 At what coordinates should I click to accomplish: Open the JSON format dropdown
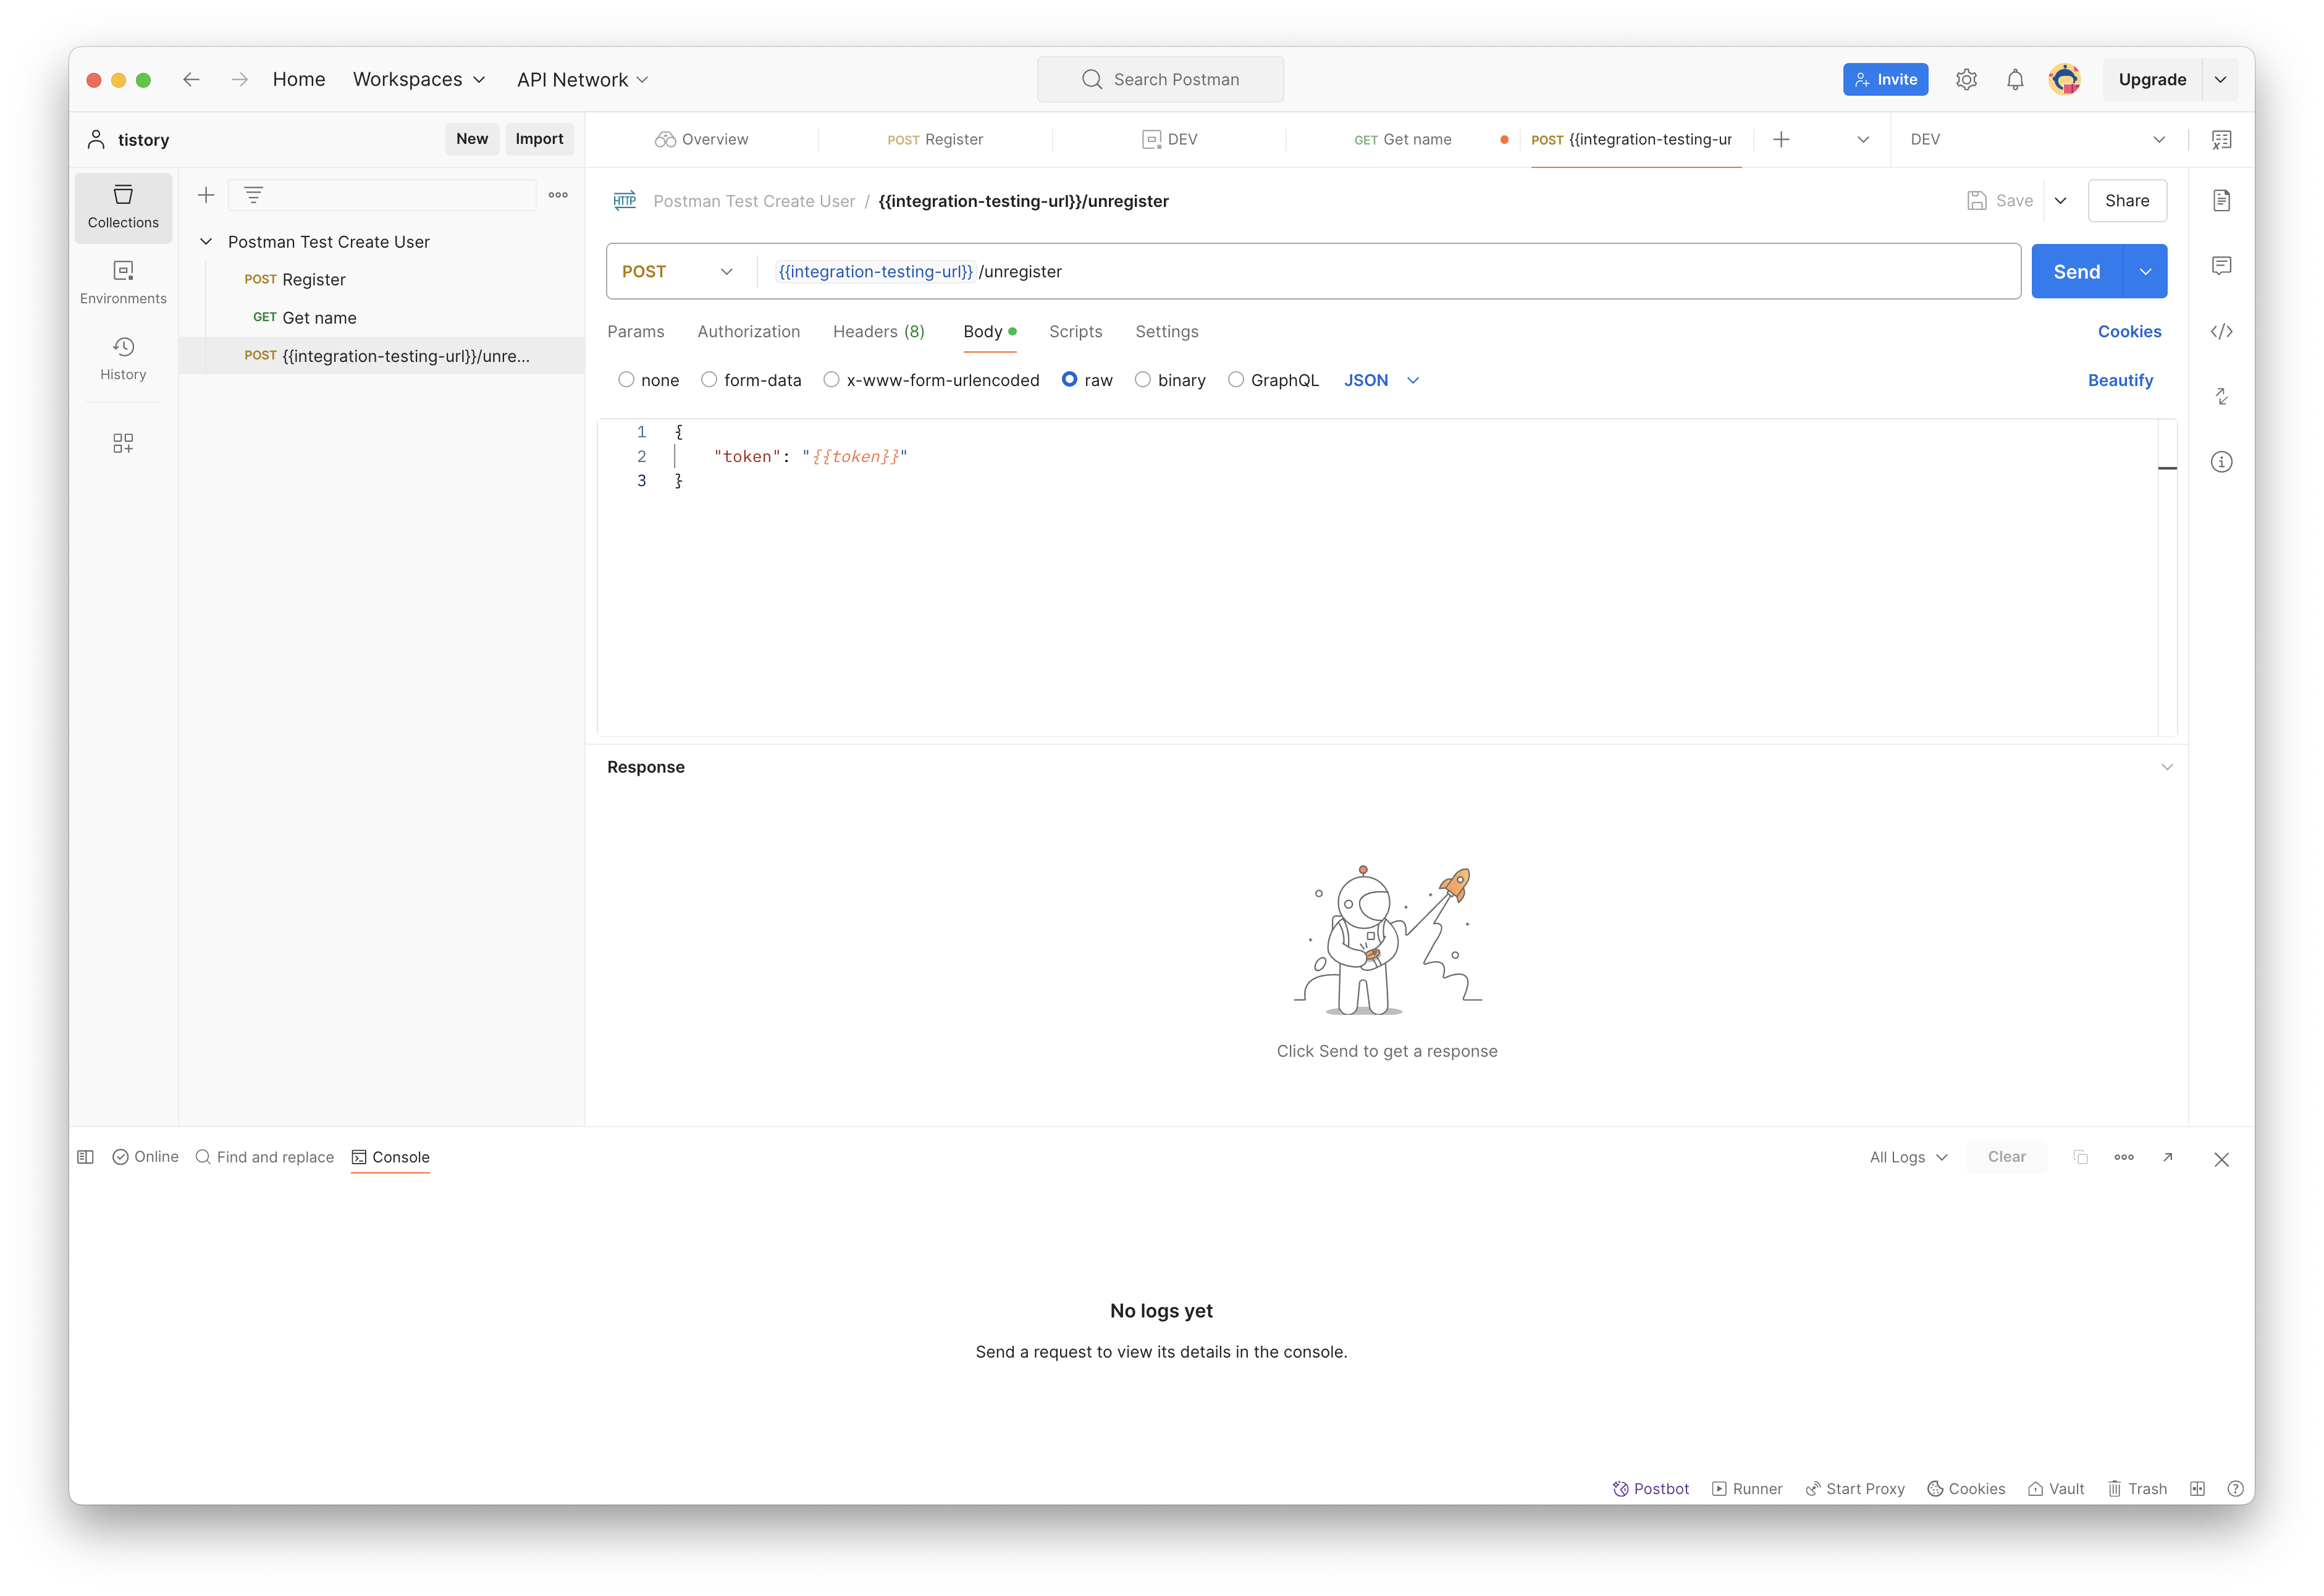[x=1381, y=380]
